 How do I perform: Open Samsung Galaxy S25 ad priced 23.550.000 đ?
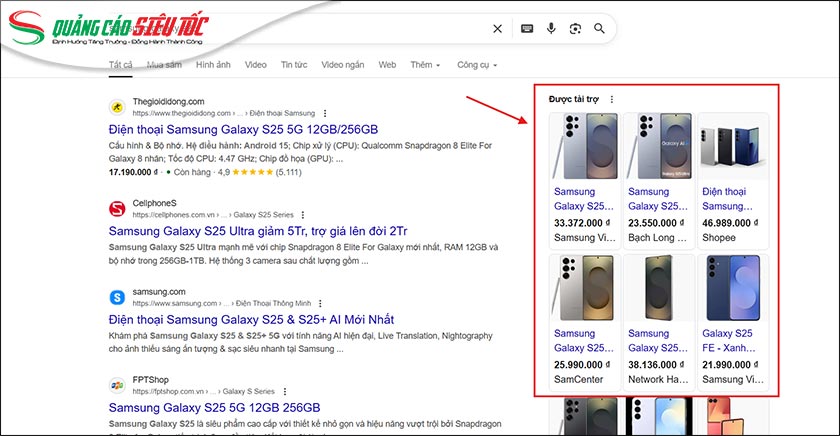(x=658, y=199)
